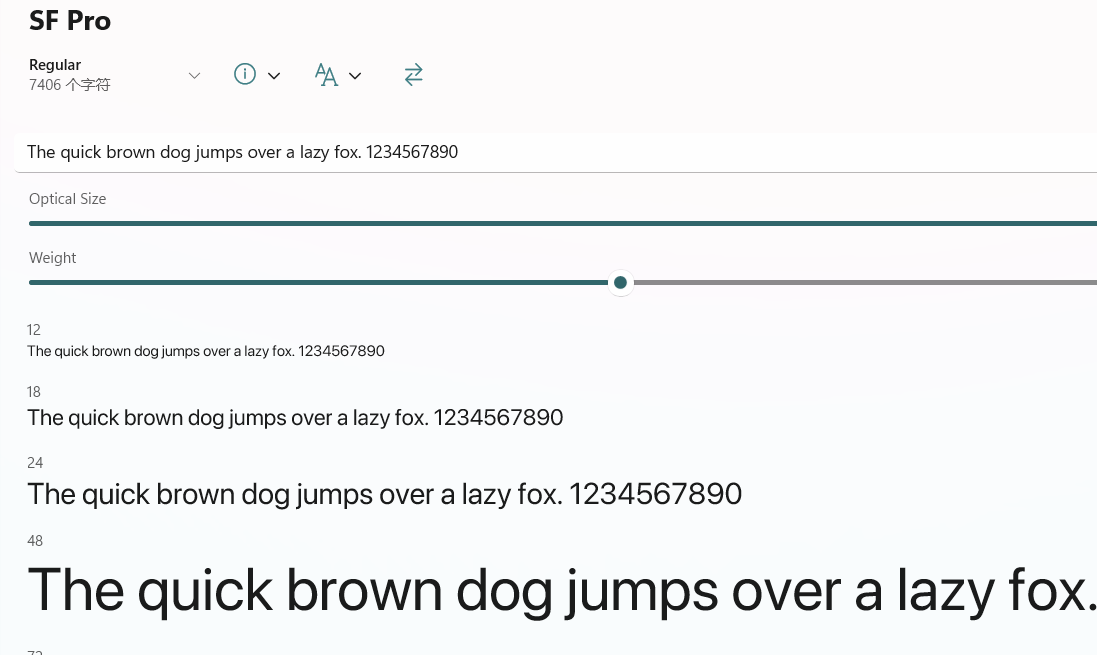Open the chevron beside the AA icon

coord(355,76)
